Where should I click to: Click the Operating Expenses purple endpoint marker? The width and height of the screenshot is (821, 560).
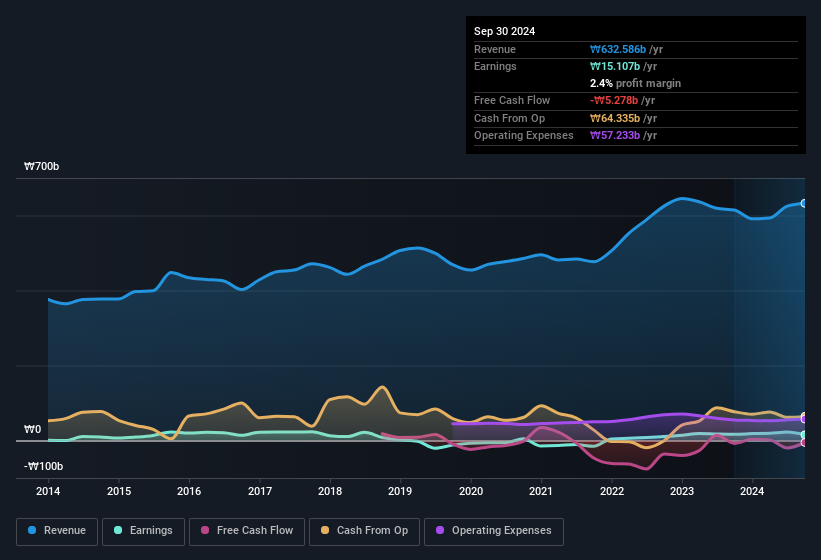804,419
